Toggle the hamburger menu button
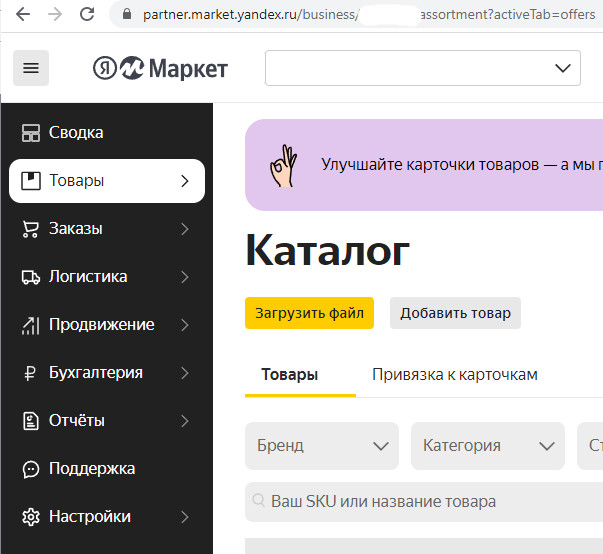This screenshot has width=603, height=554. click(31, 68)
